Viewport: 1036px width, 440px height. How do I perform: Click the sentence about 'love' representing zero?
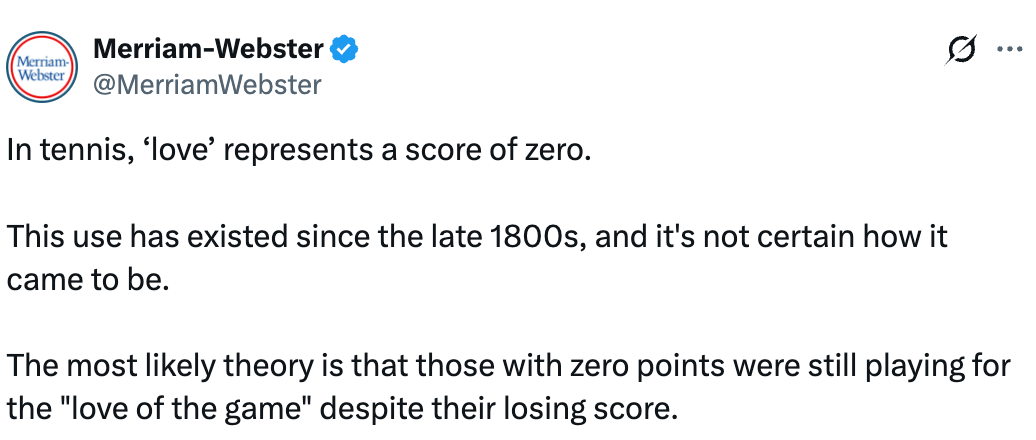pyautogui.click(x=300, y=153)
